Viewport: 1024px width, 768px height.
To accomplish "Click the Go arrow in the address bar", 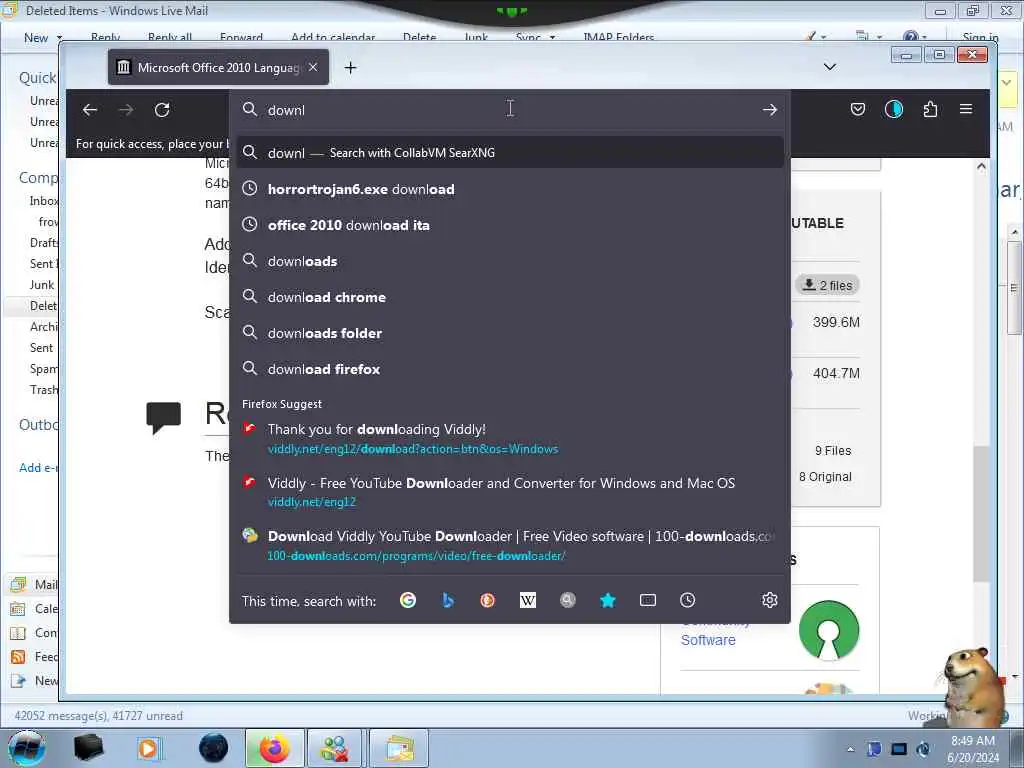I will [x=769, y=110].
